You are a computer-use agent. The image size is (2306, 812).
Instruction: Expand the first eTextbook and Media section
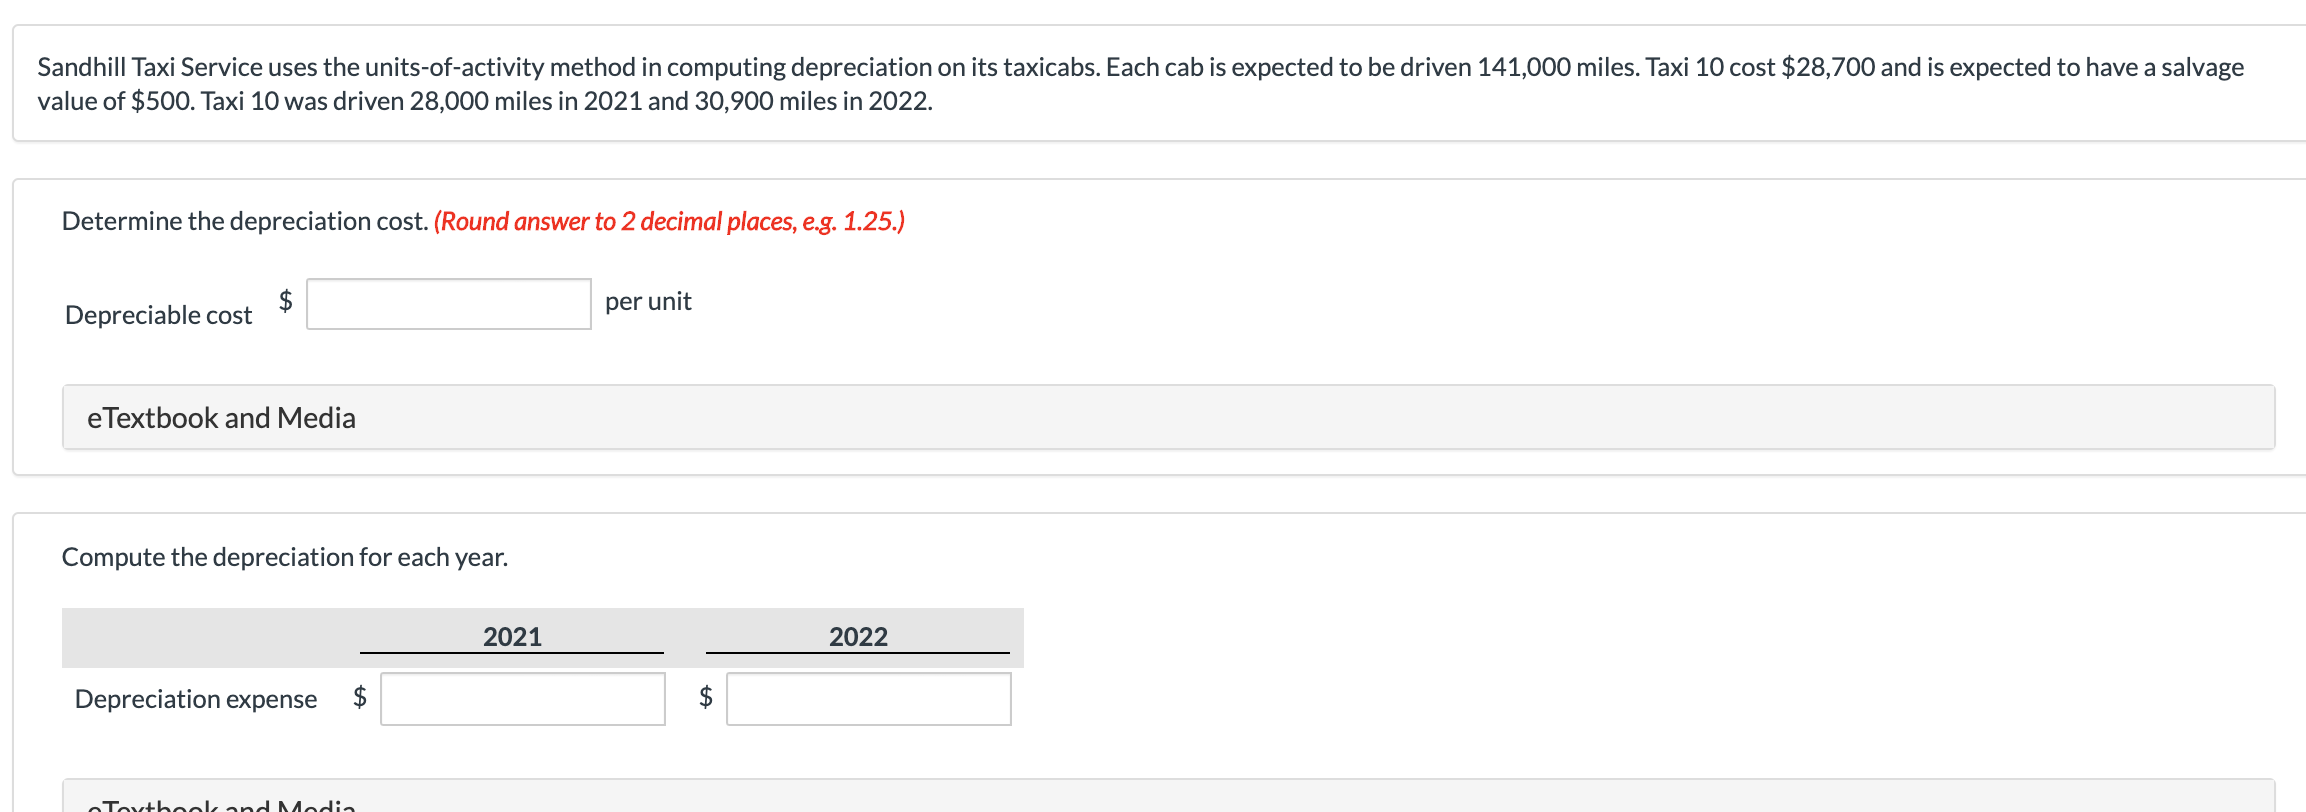click(x=221, y=417)
